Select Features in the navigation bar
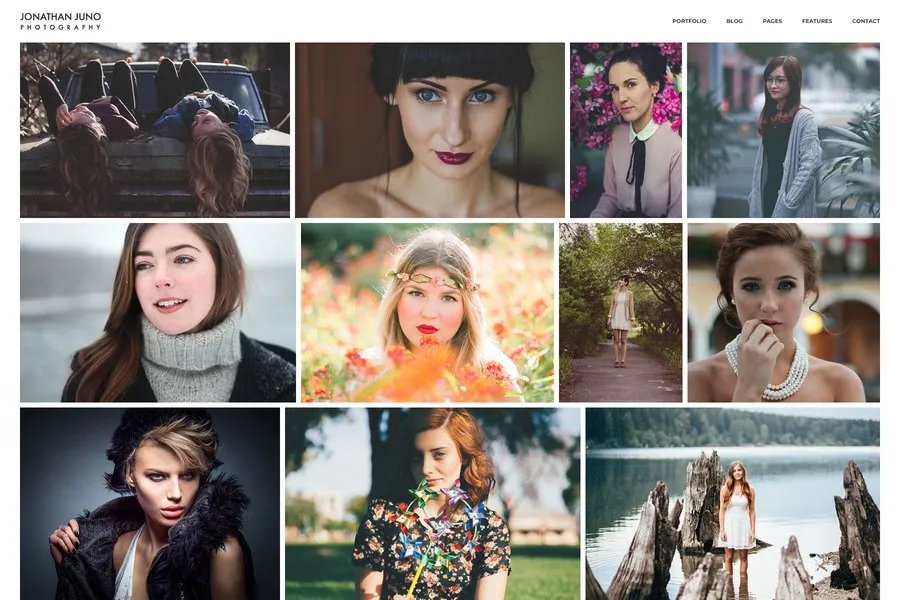The height and width of the screenshot is (600, 900). pyautogui.click(x=816, y=21)
